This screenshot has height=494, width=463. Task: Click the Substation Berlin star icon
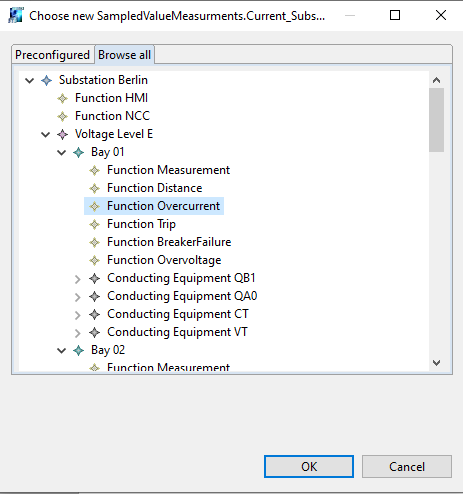[46, 80]
